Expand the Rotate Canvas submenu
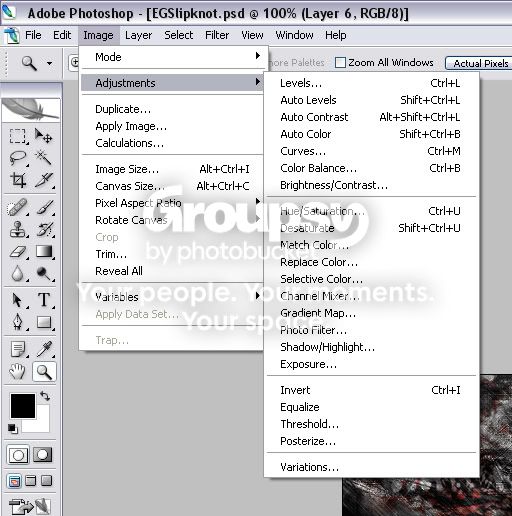Image resolution: width=512 pixels, height=516 pixels. click(172, 220)
